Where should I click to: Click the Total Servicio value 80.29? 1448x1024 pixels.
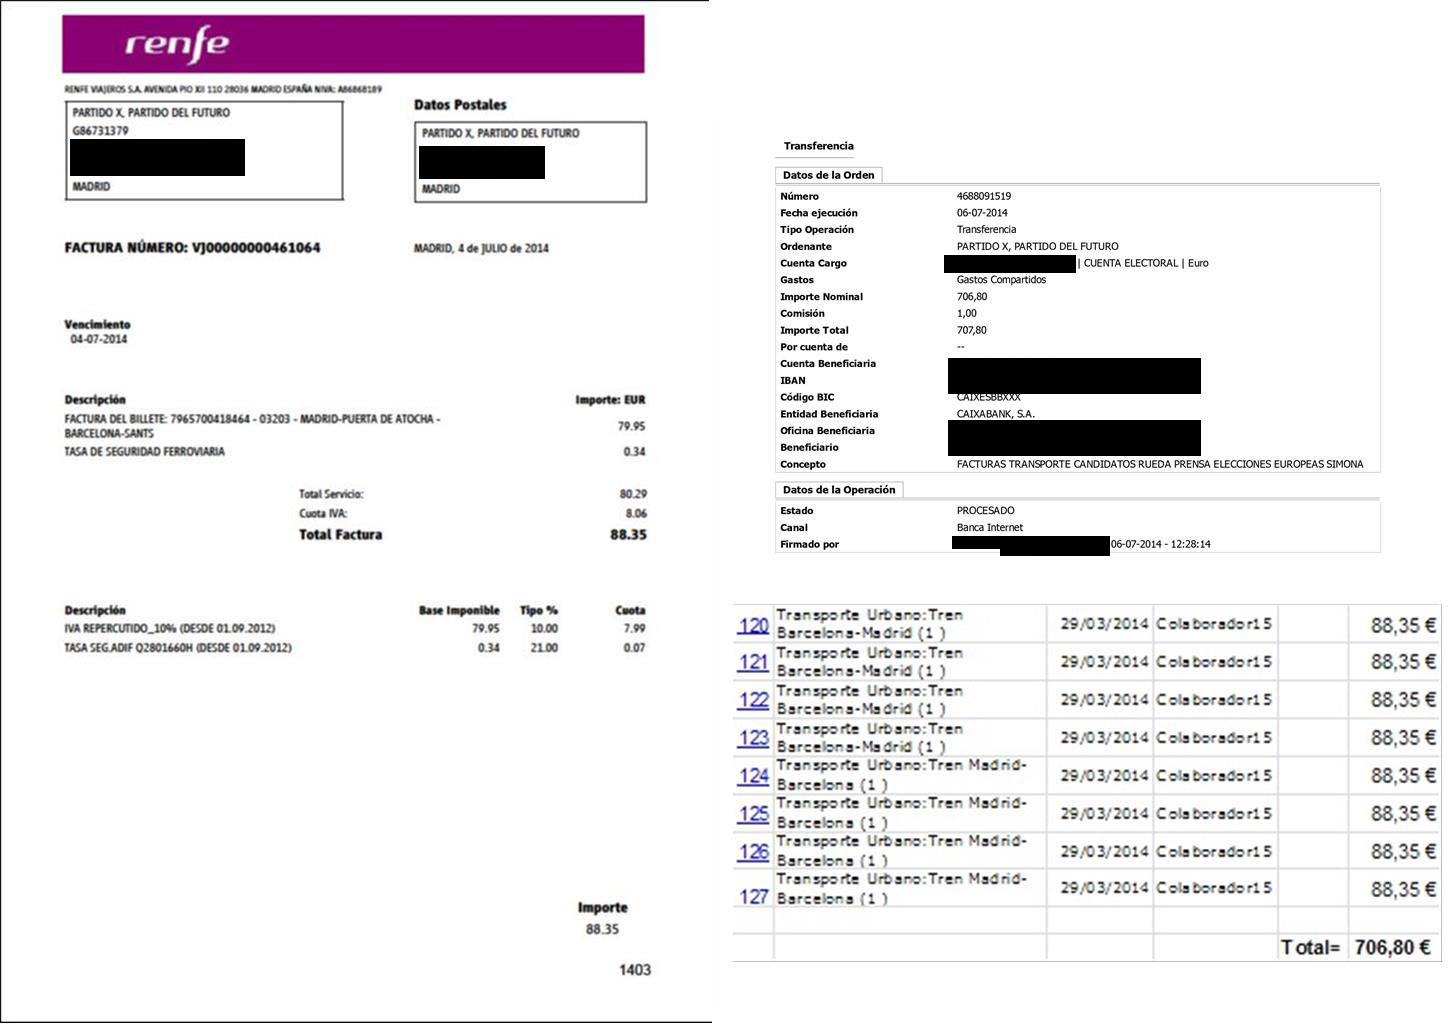point(633,494)
